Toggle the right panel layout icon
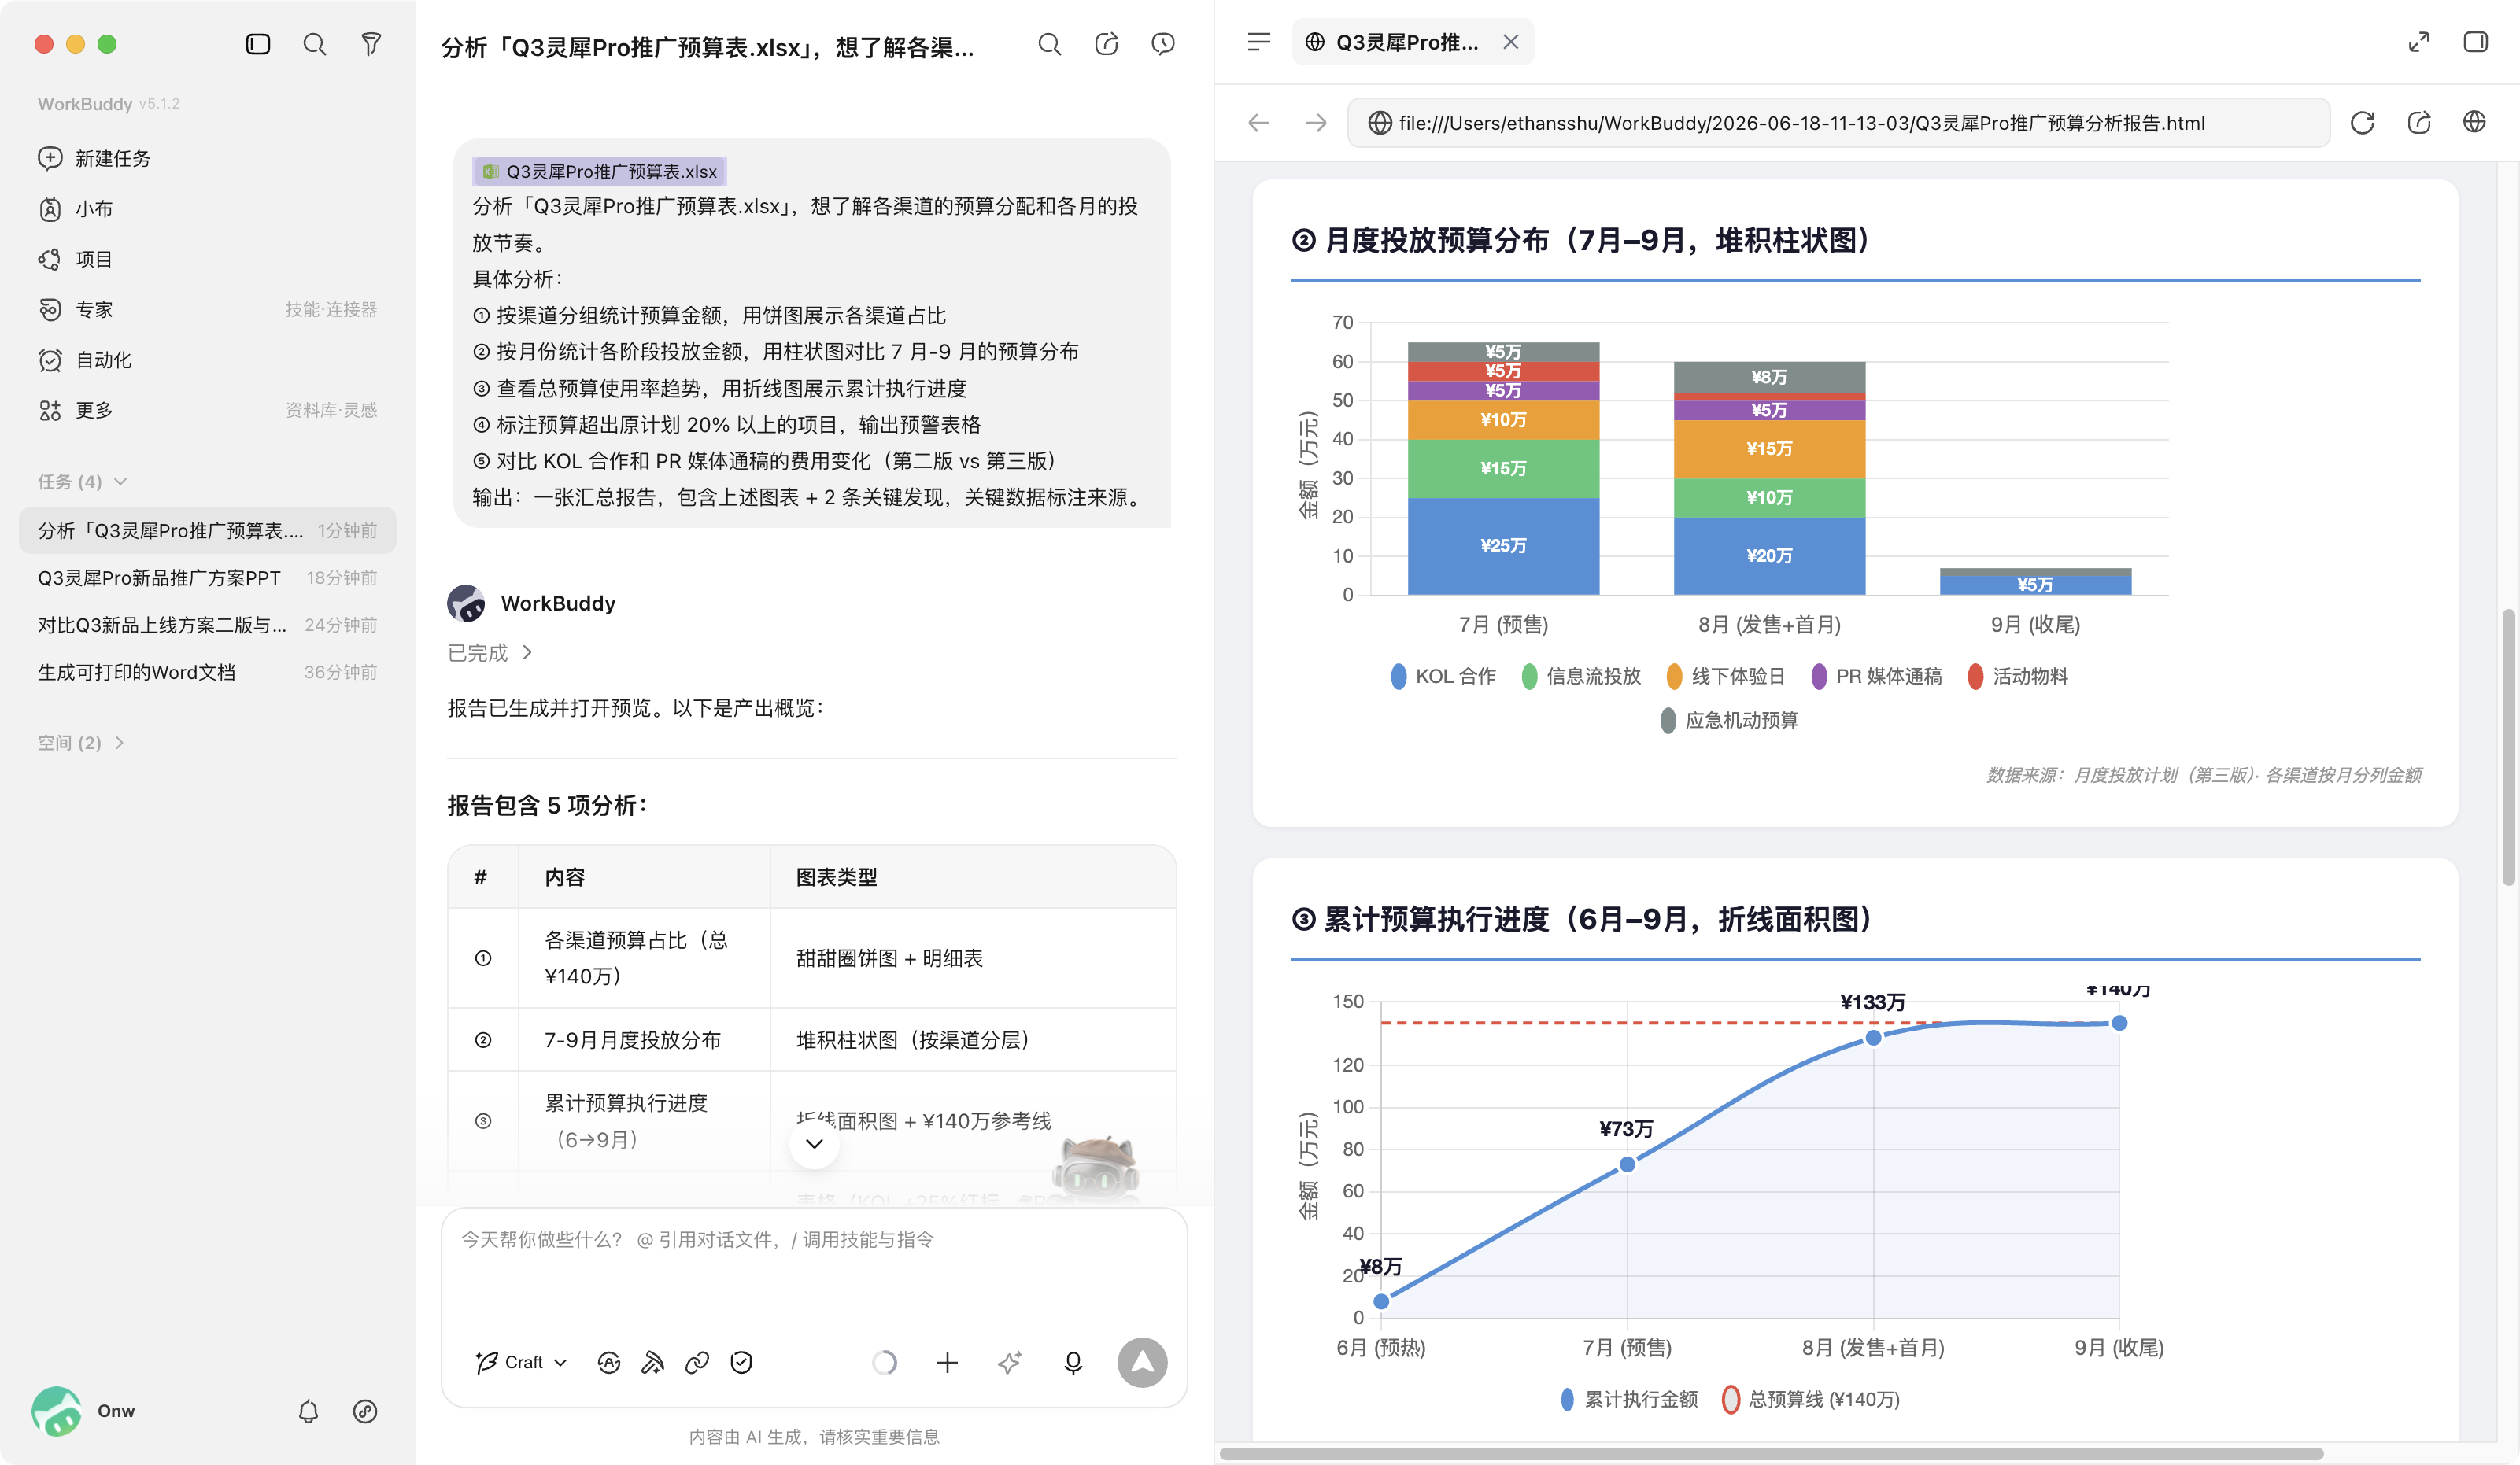 [x=2475, y=42]
